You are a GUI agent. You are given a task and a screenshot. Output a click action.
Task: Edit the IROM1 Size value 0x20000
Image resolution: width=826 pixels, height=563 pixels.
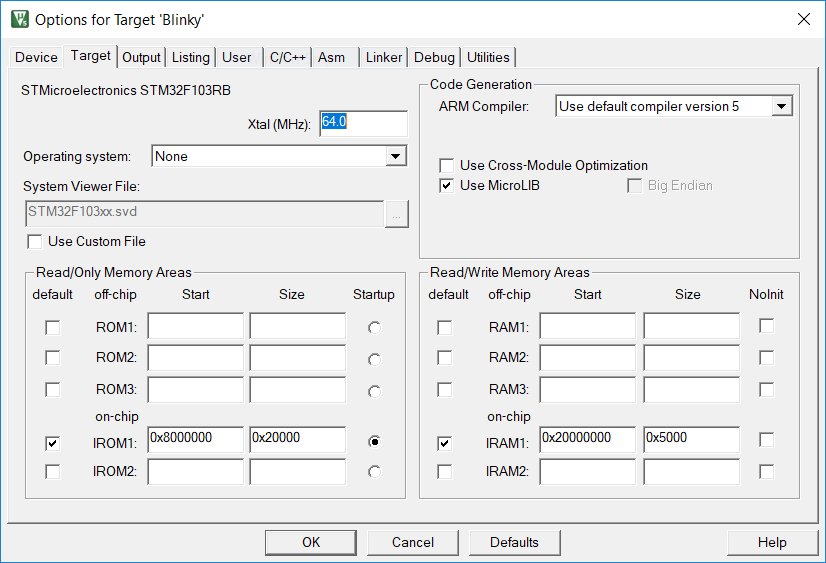pyautogui.click(x=298, y=439)
